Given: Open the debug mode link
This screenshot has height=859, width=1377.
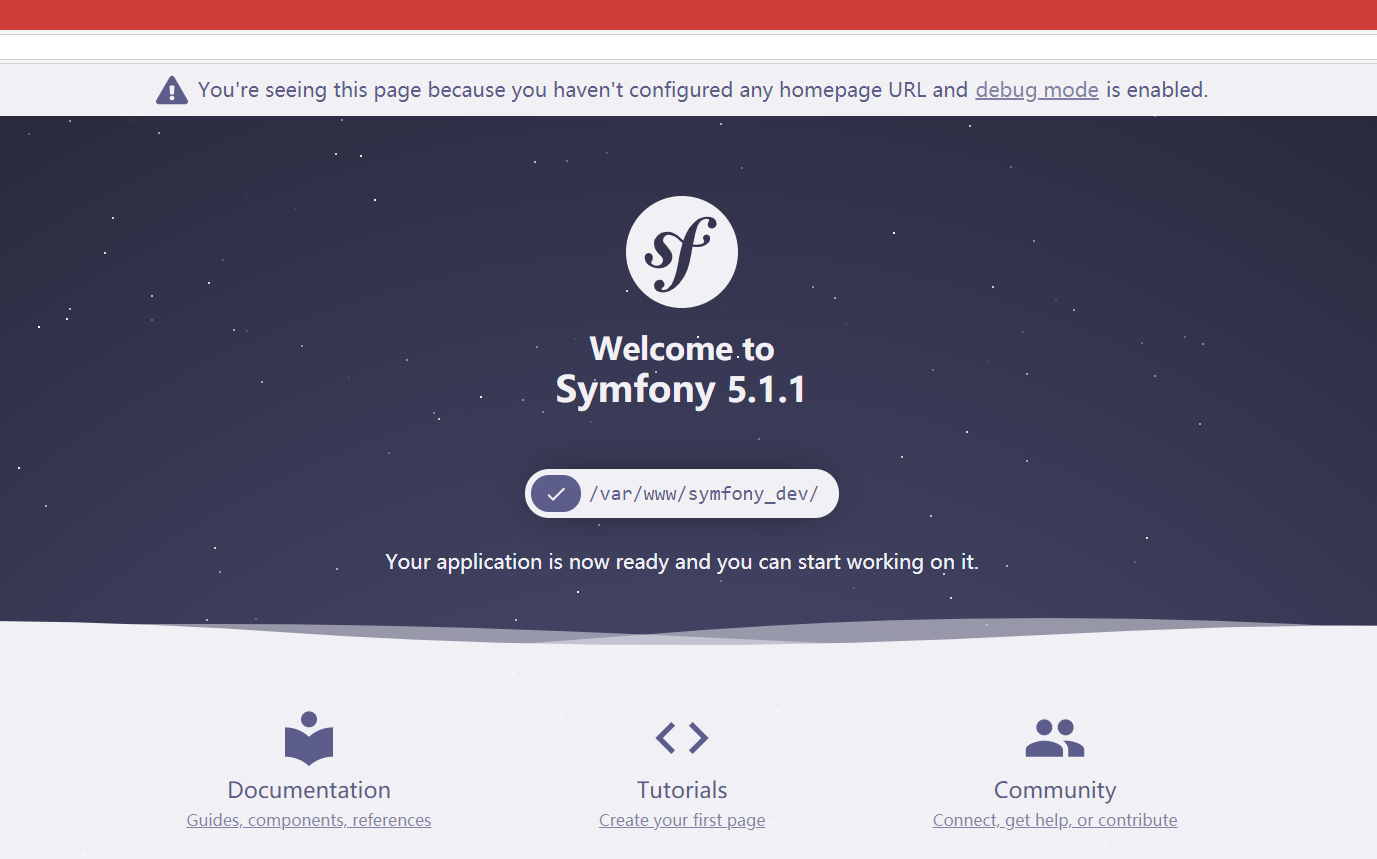Looking at the screenshot, I should pos(1037,90).
